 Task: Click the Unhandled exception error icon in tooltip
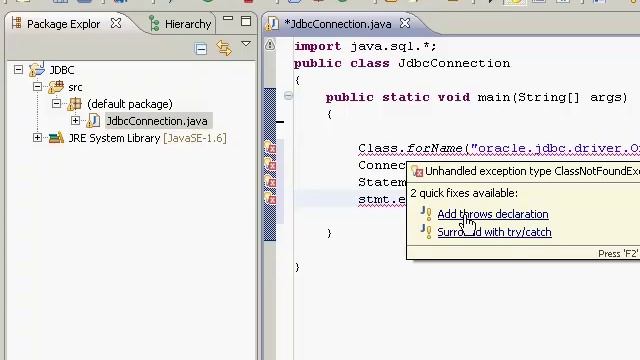point(417,171)
